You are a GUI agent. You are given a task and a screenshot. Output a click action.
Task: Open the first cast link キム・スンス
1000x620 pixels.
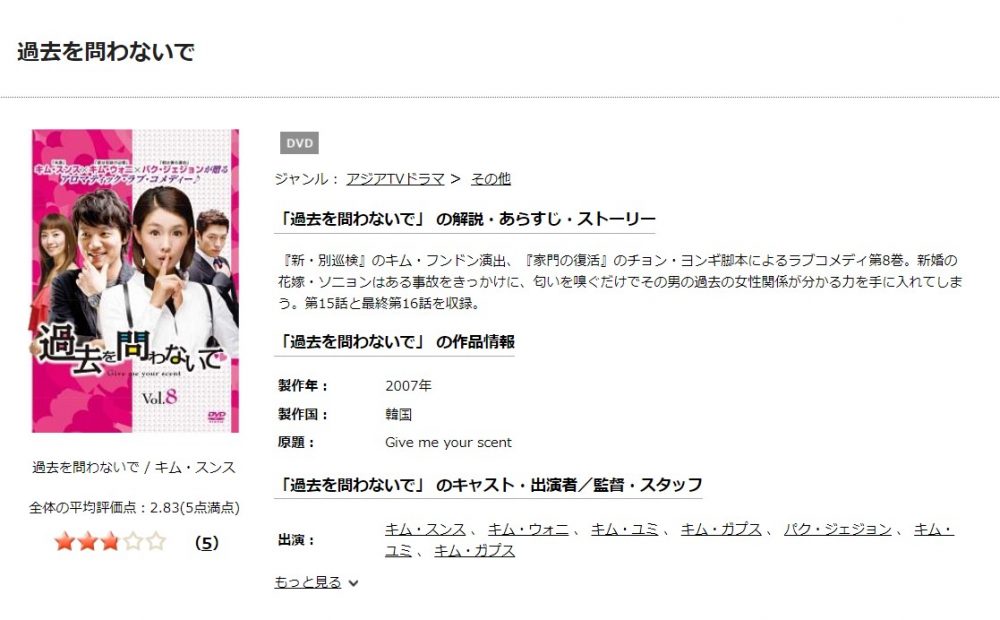pos(425,529)
